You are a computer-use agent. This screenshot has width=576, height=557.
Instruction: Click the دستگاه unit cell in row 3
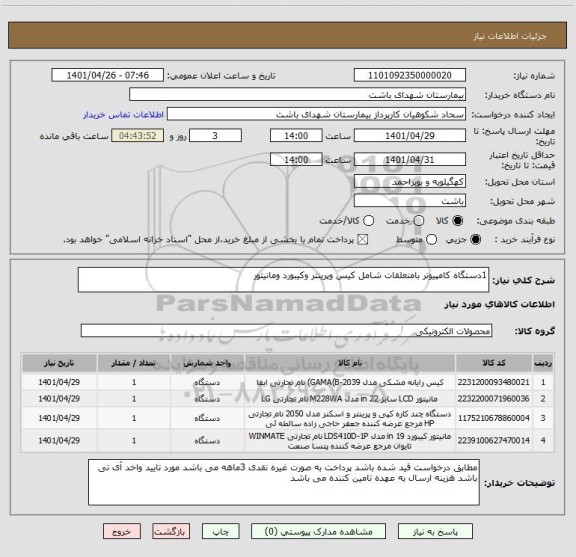click(x=207, y=418)
